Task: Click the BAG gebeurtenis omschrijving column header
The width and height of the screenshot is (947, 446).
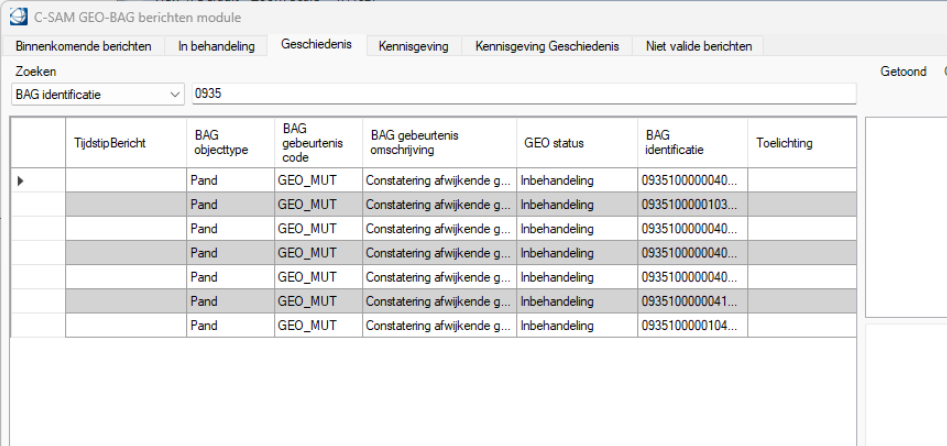Action: tap(440, 143)
